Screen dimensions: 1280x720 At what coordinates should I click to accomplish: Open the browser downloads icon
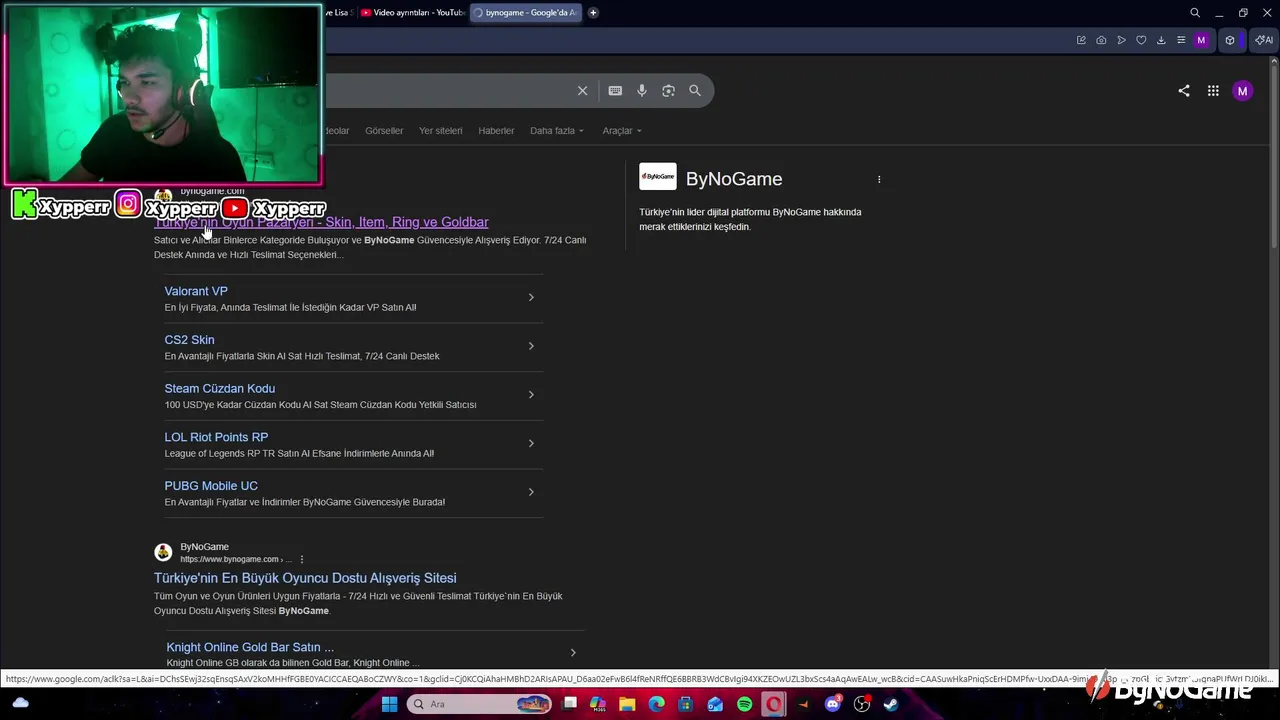pos(1161,40)
